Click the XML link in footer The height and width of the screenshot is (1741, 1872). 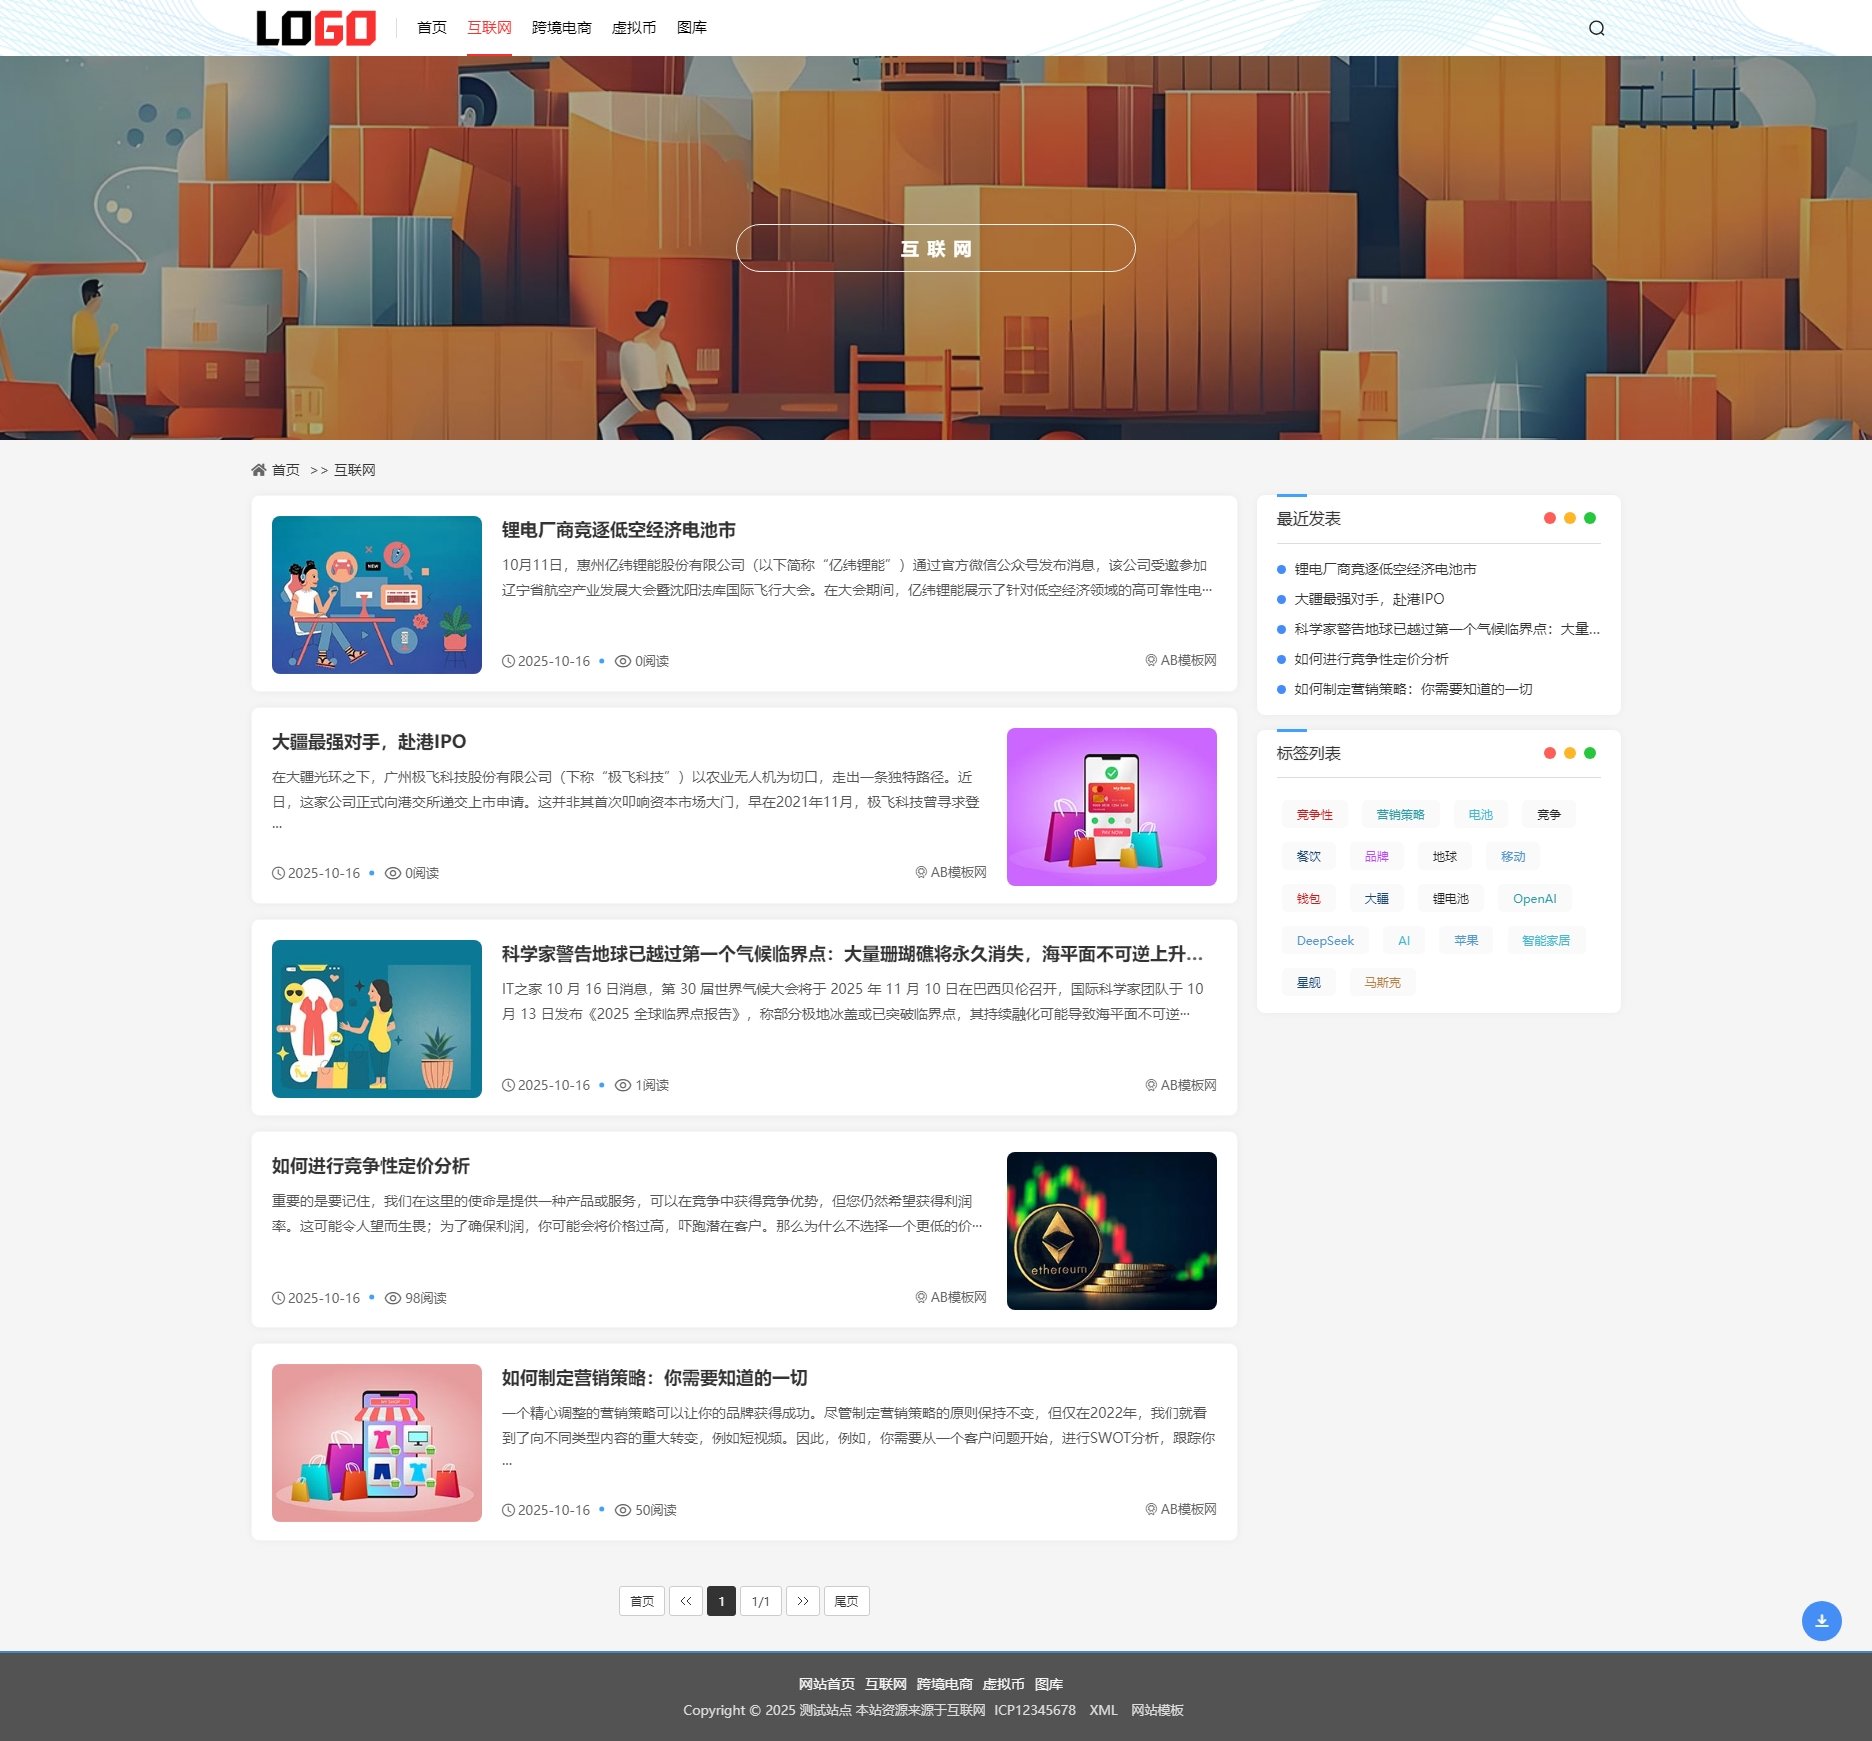pyautogui.click(x=1103, y=1710)
